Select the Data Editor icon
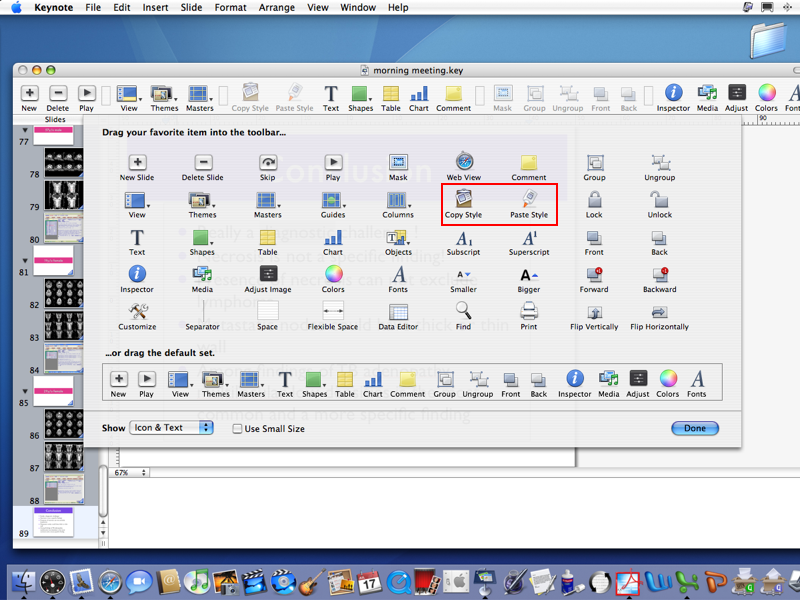 [x=398, y=312]
